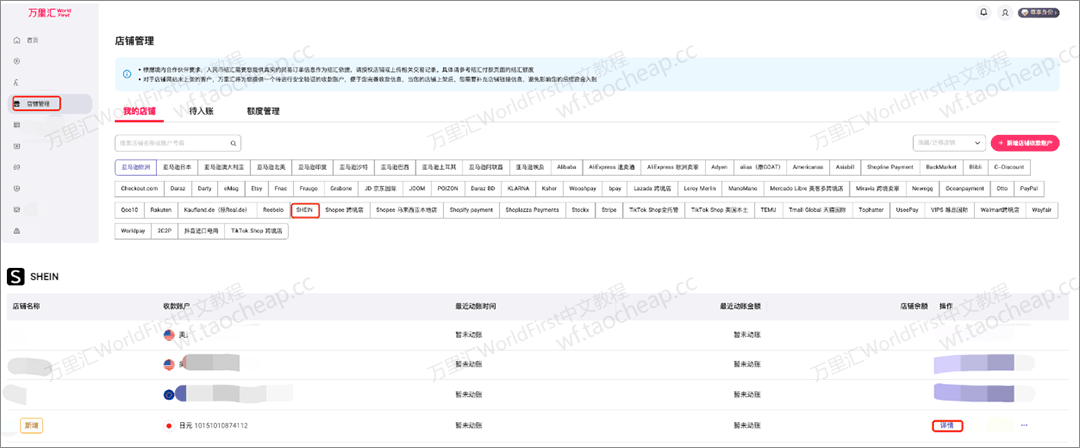Open 详情 for the 日元 account row

(946, 425)
